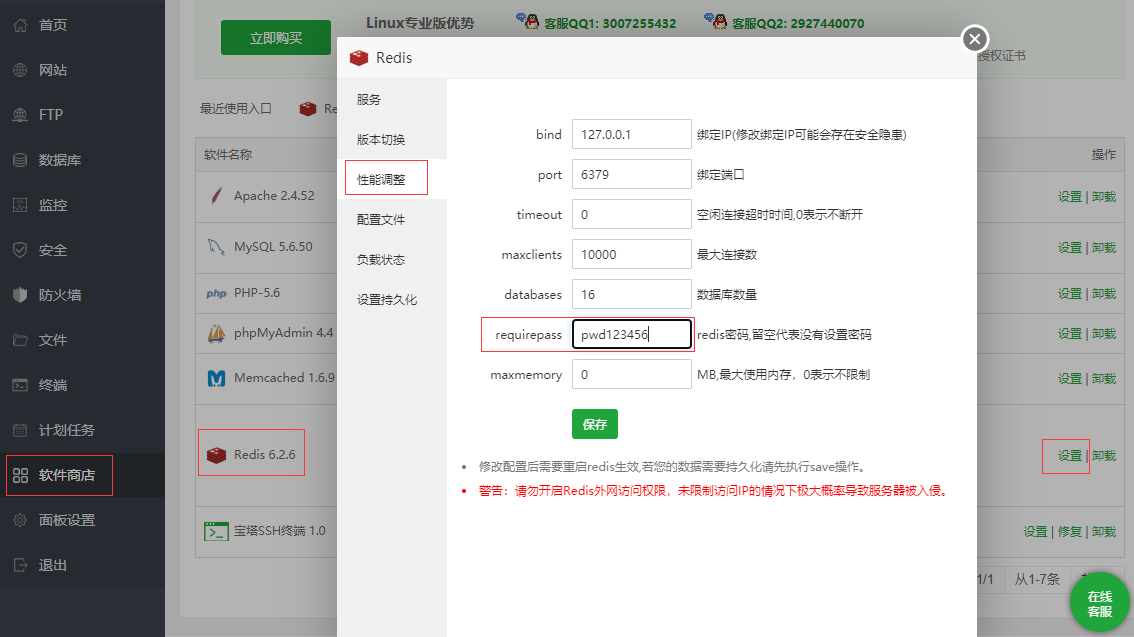Open the 配置文件 tab
The height and width of the screenshot is (637, 1134).
coord(381,220)
